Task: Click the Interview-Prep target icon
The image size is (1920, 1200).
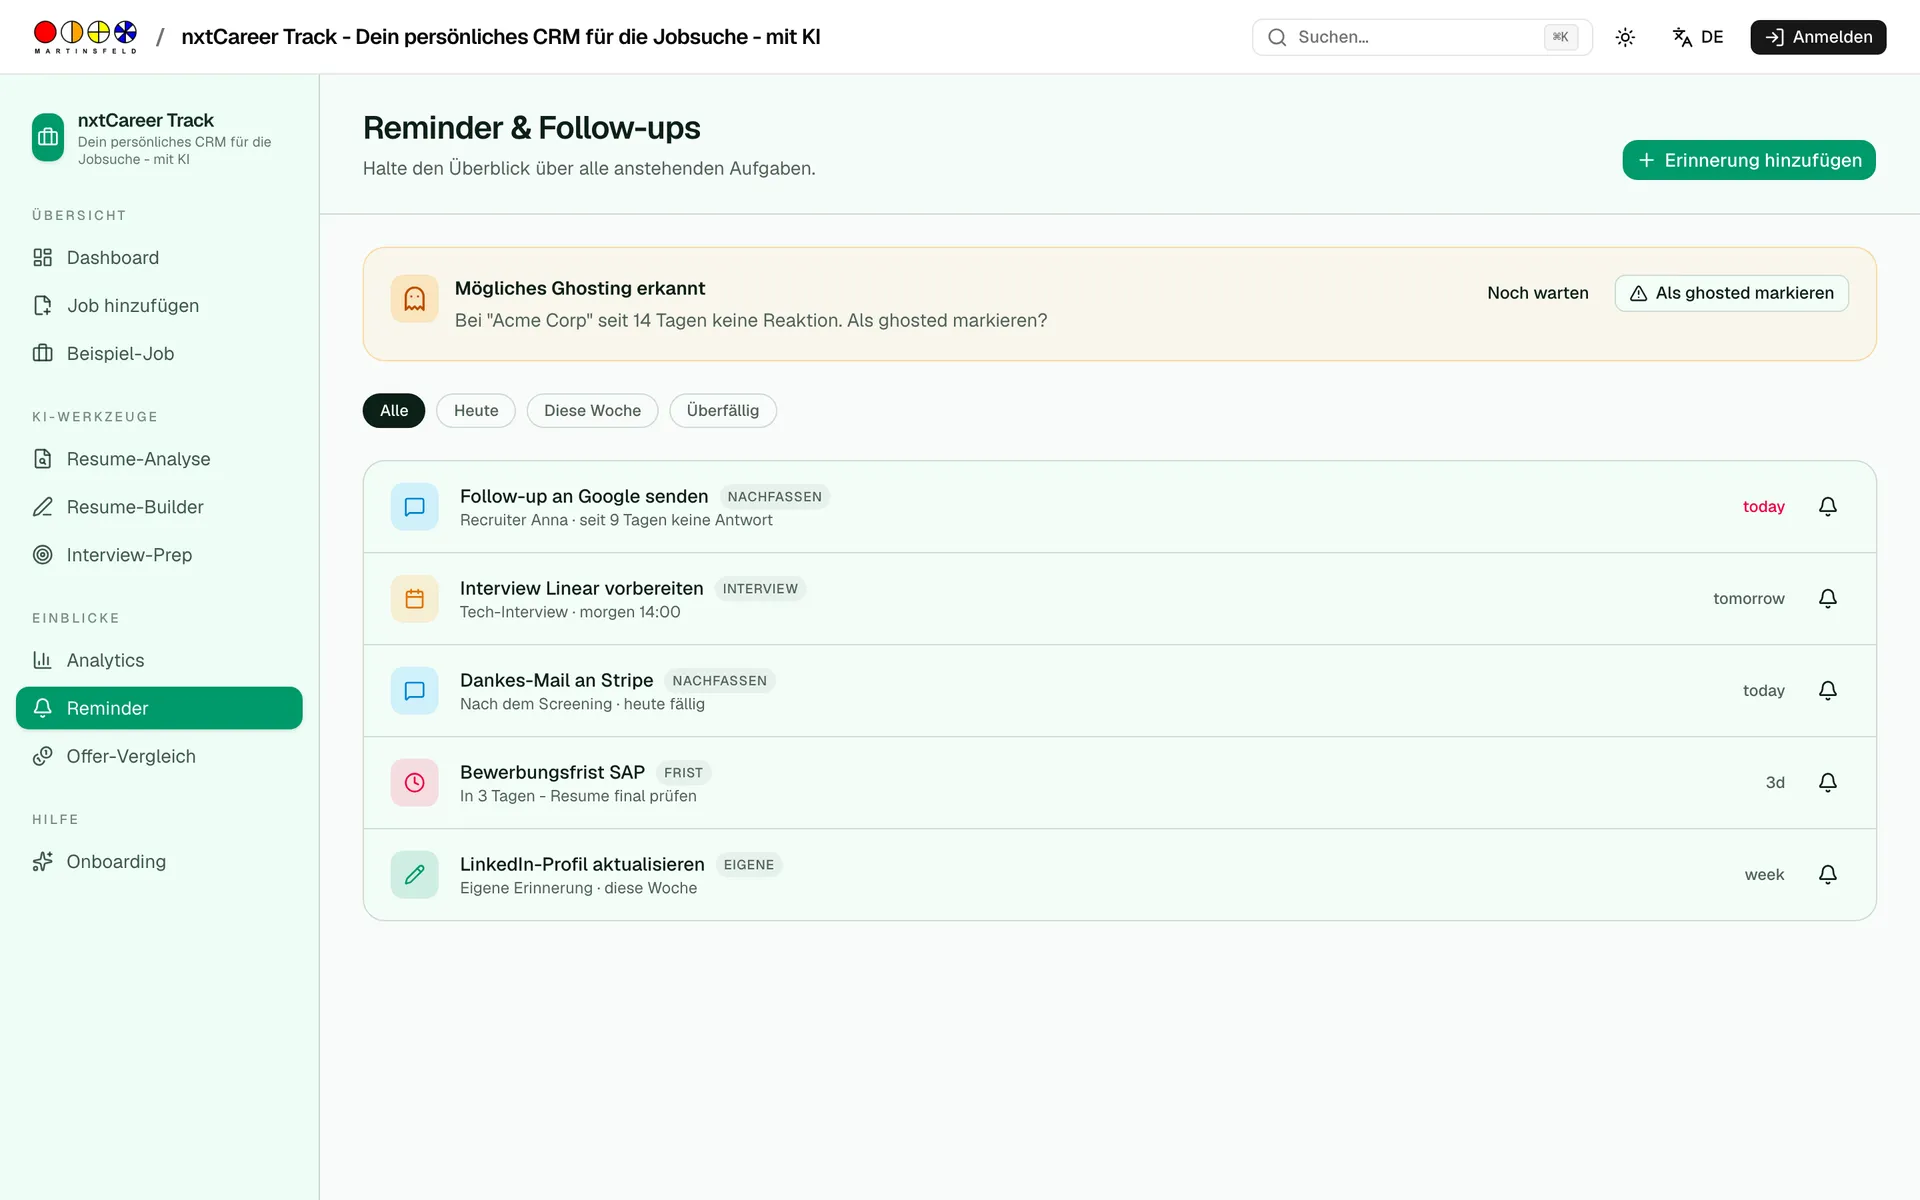Action: 42,555
